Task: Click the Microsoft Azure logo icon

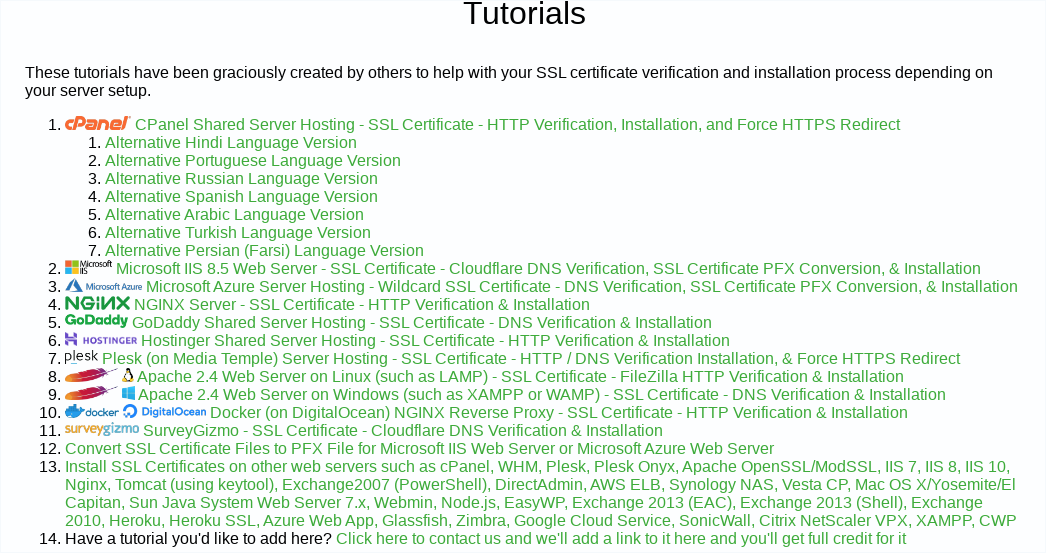Action: (103, 286)
